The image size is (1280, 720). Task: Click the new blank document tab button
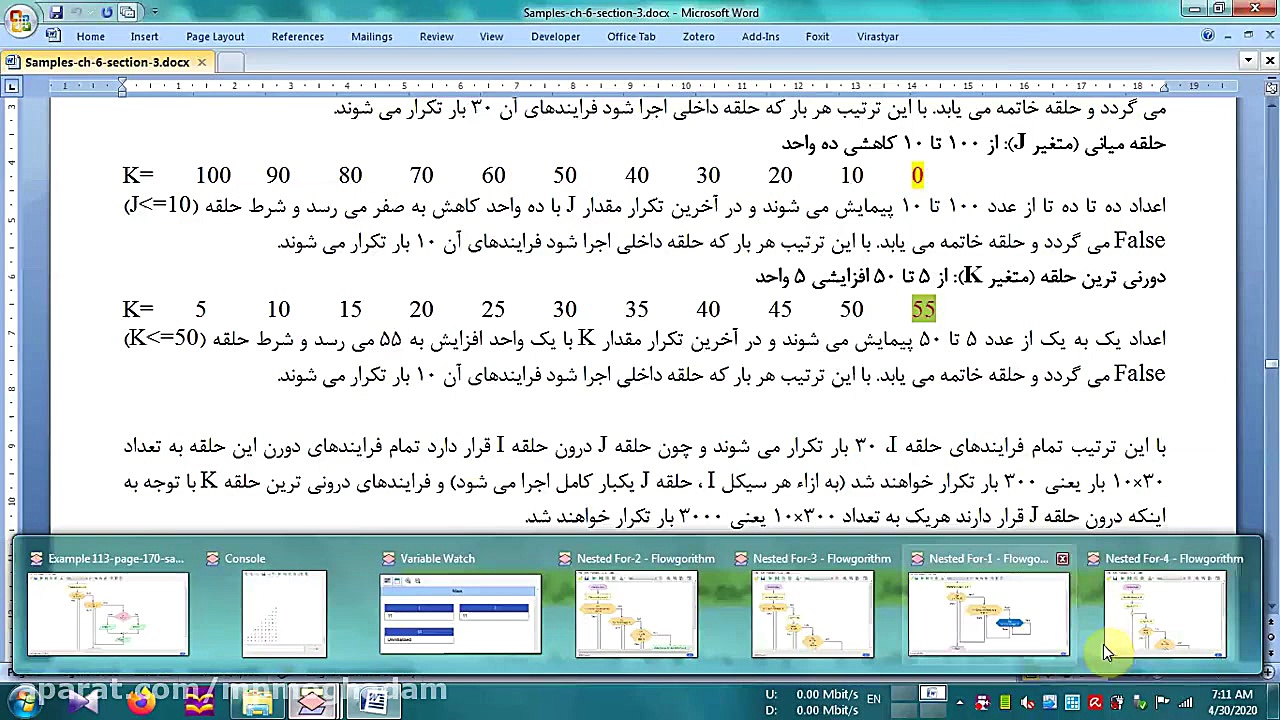pyautogui.click(x=230, y=62)
